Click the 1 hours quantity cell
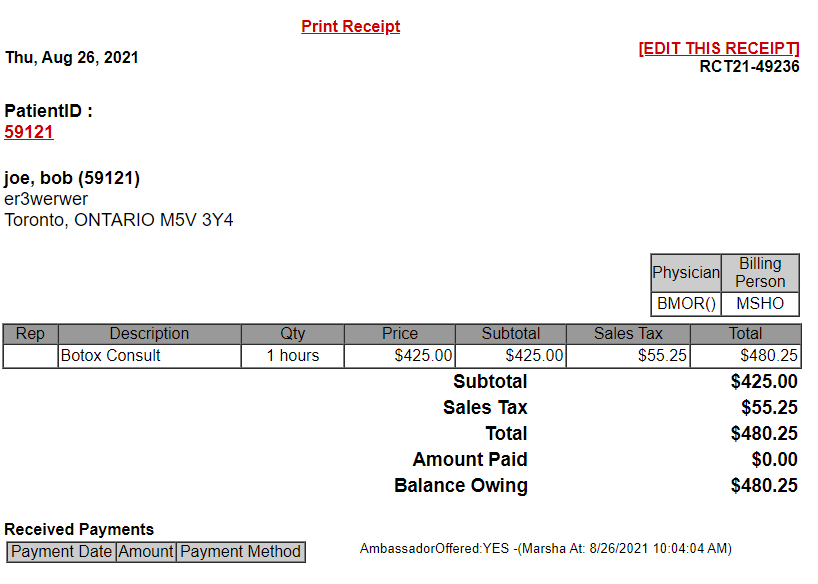Viewport: 818px width, 584px height. (x=292, y=356)
